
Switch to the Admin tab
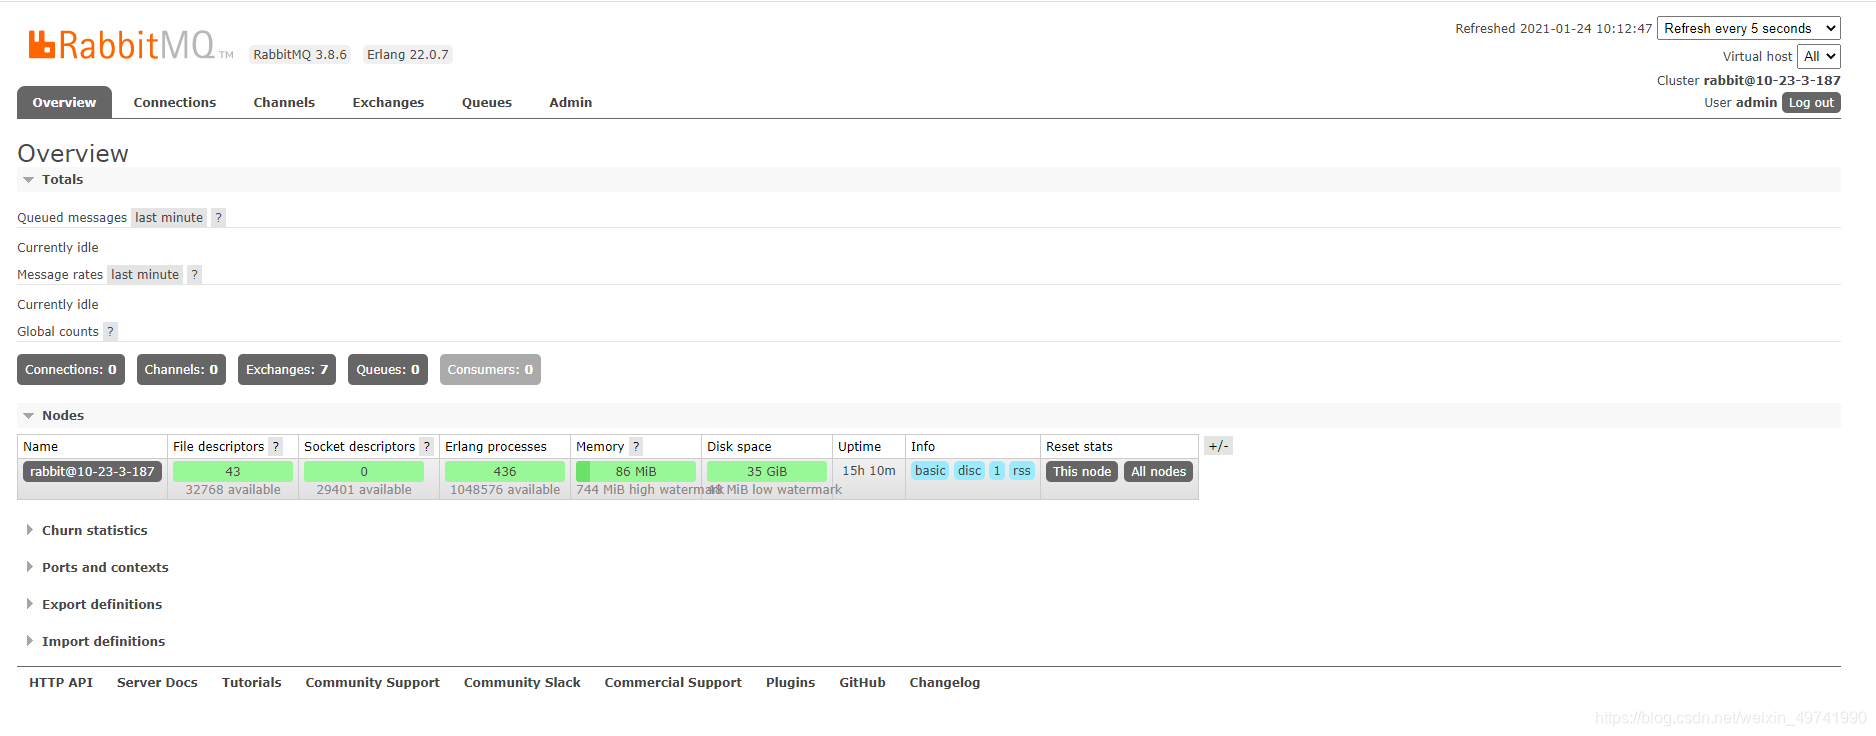coord(571,102)
